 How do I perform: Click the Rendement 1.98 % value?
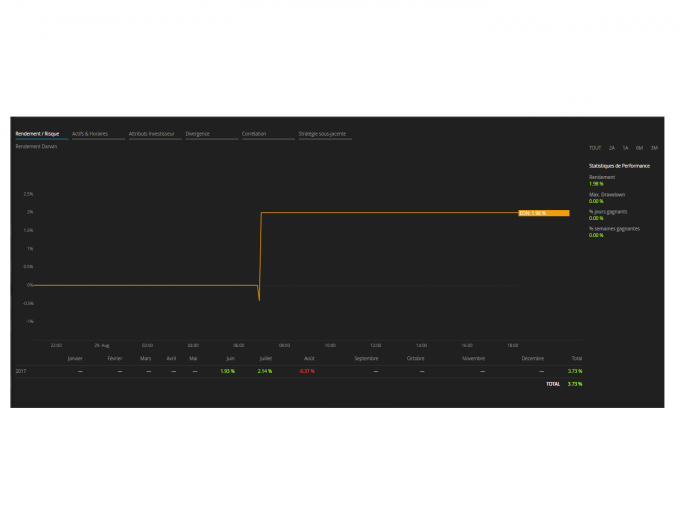pos(596,184)
